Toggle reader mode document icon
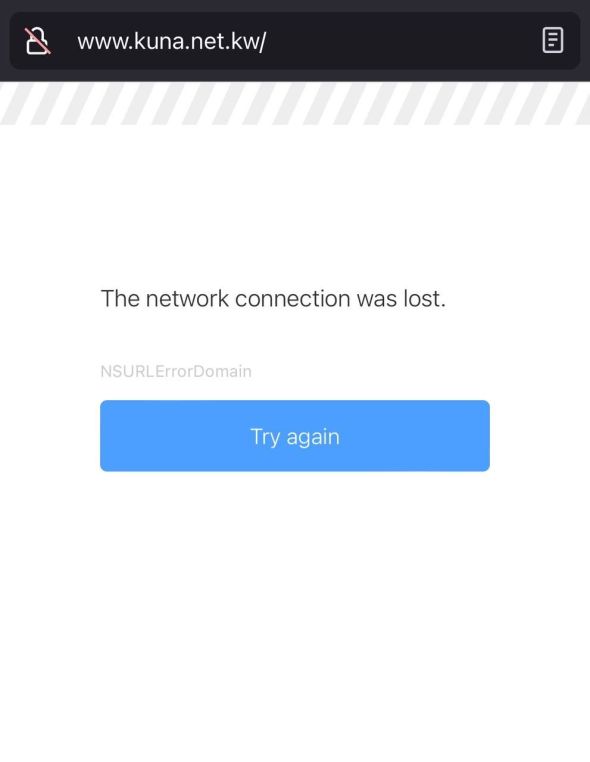The width and height of the screenshot is (590, 762). coord(553,40)
